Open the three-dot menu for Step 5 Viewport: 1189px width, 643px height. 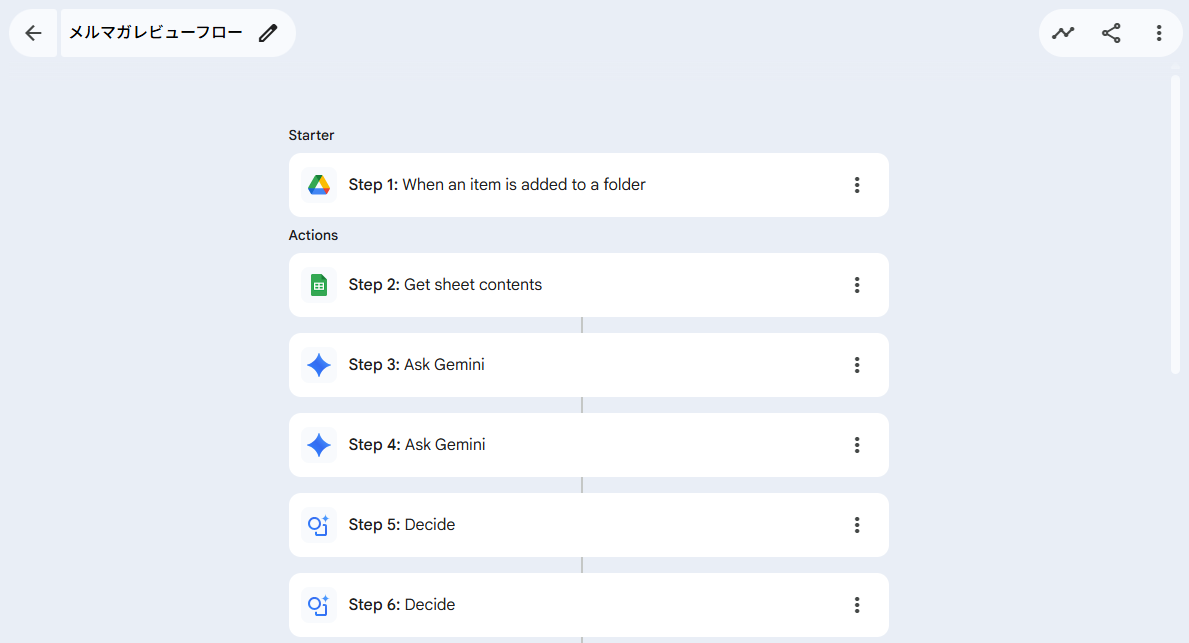coord(857,525)
